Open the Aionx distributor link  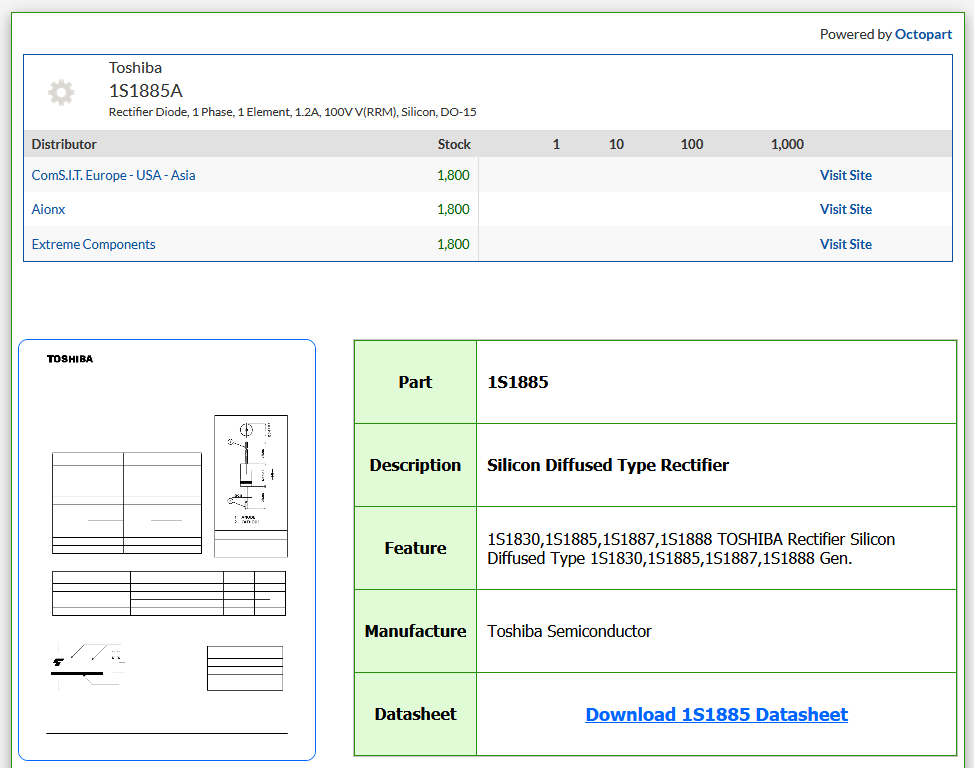click(x=48, y=209)
